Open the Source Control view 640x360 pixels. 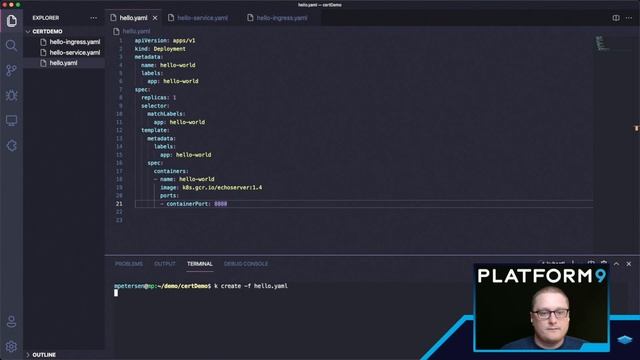tap(11, 70)
